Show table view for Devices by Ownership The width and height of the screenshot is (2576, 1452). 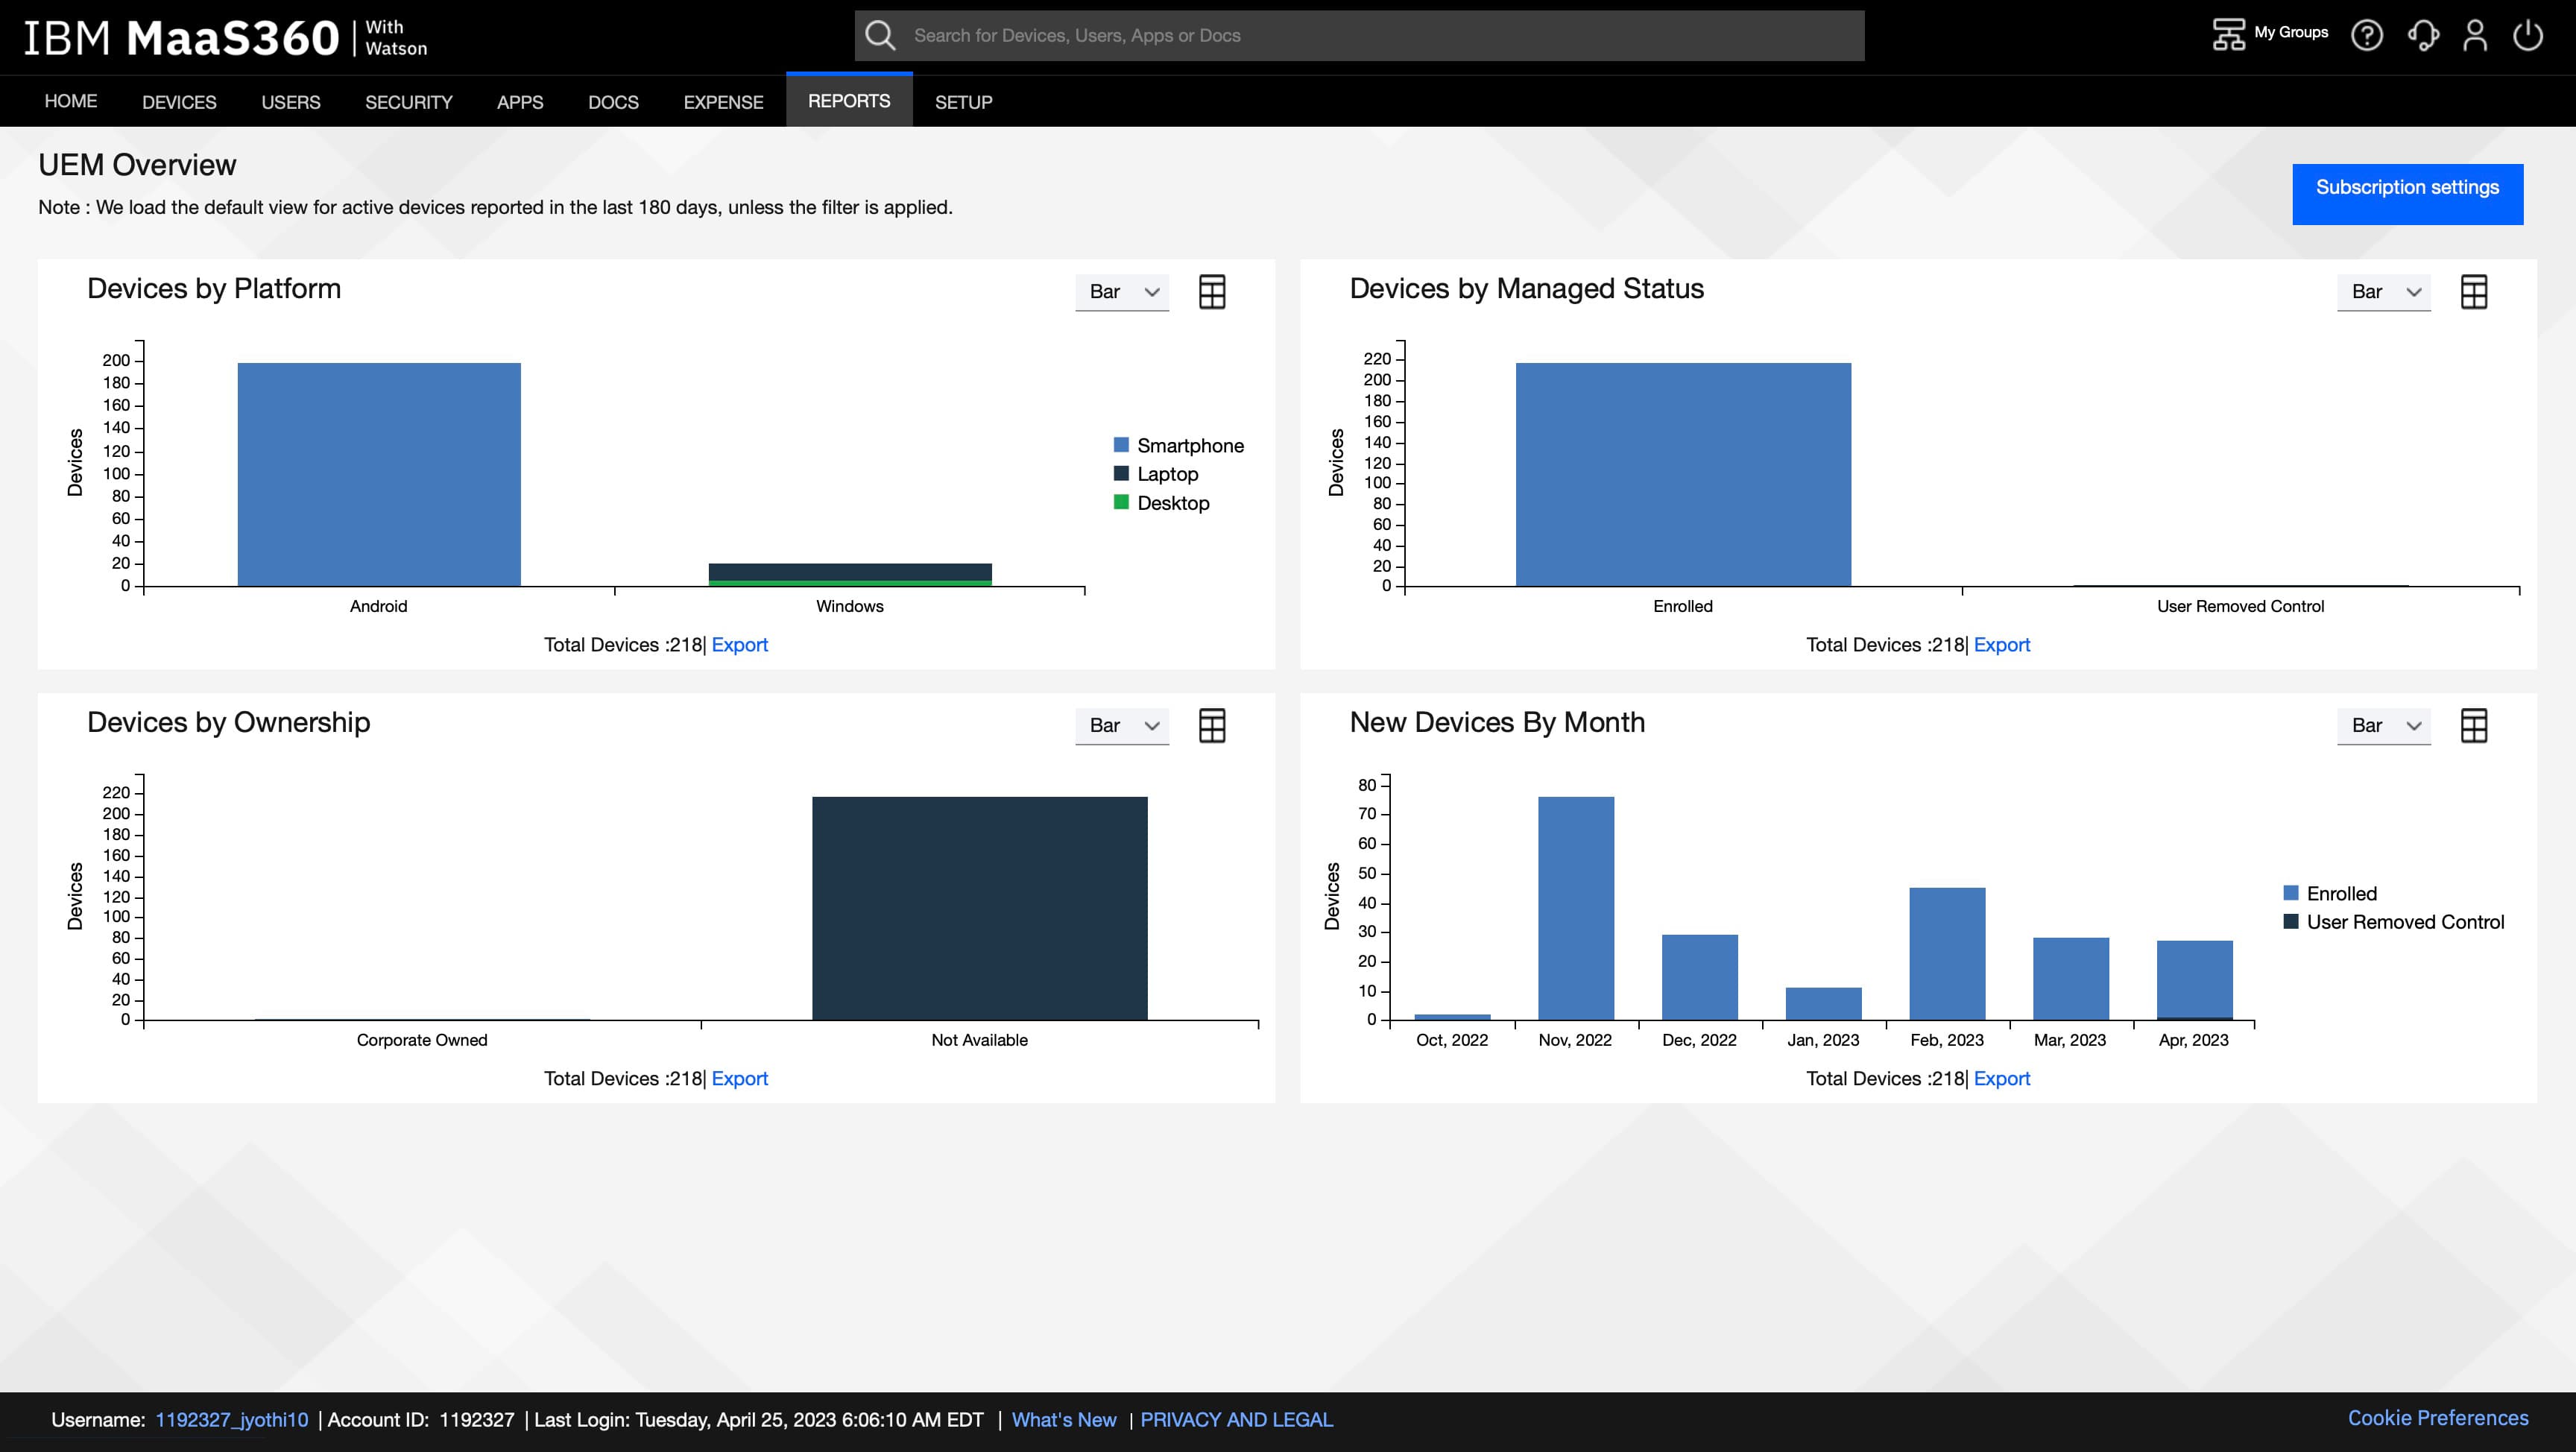coord(1212,726)
